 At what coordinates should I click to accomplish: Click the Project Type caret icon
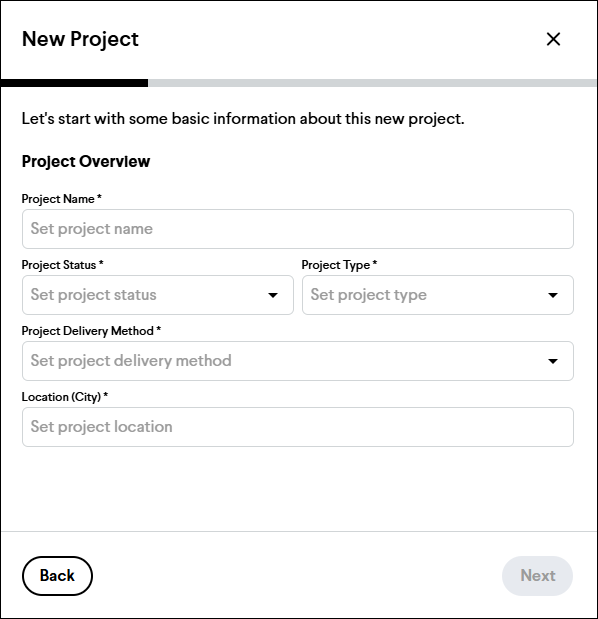pos(553,295)
